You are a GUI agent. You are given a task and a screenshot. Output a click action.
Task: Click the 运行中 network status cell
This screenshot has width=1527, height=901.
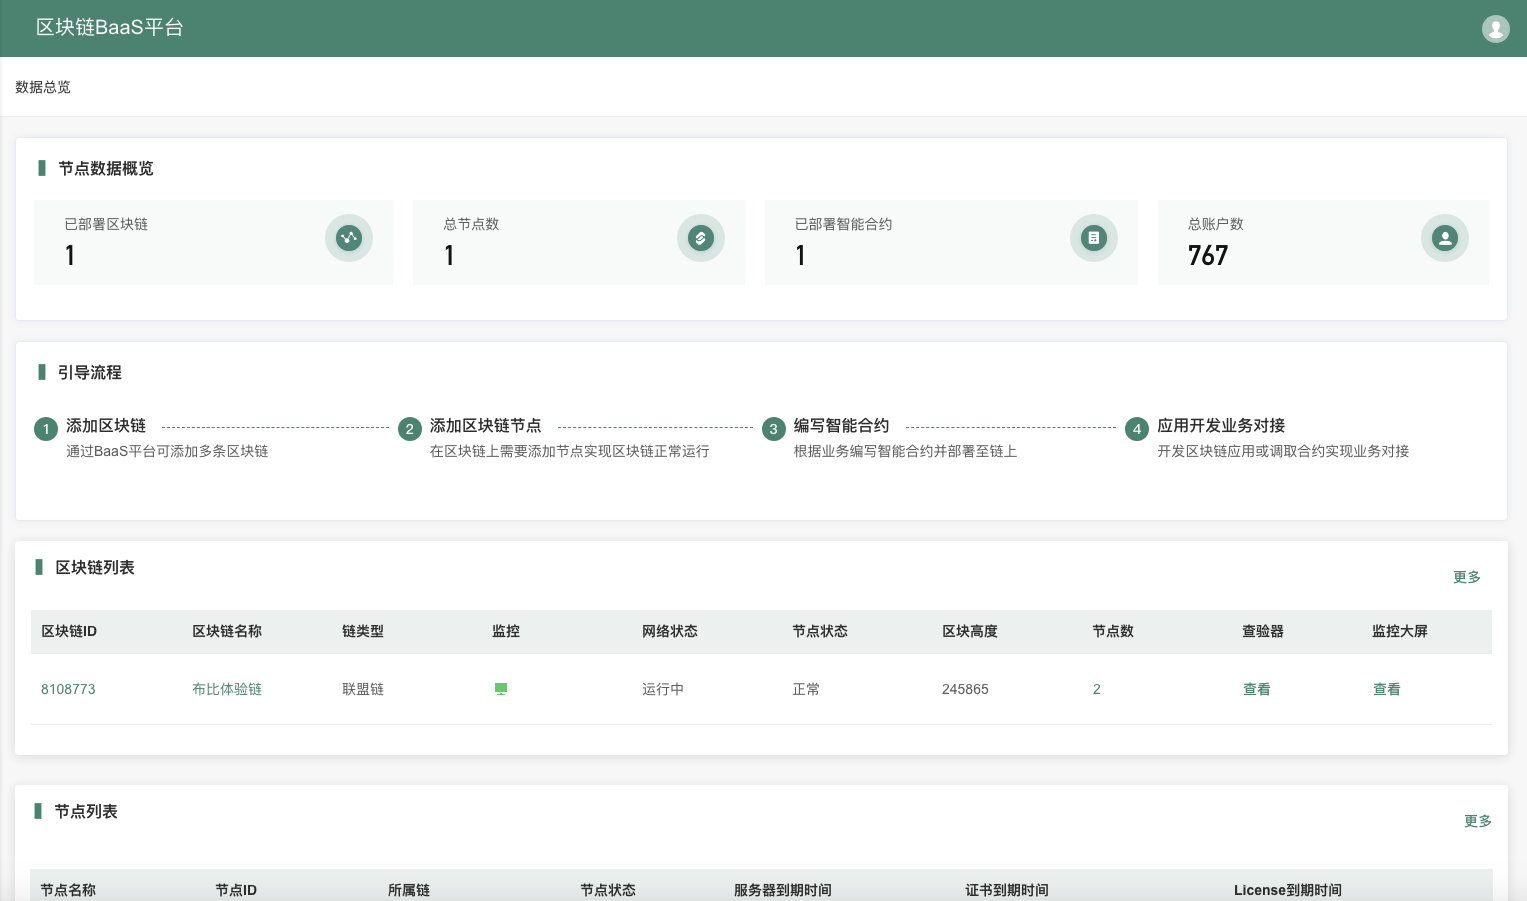(663, 689)
